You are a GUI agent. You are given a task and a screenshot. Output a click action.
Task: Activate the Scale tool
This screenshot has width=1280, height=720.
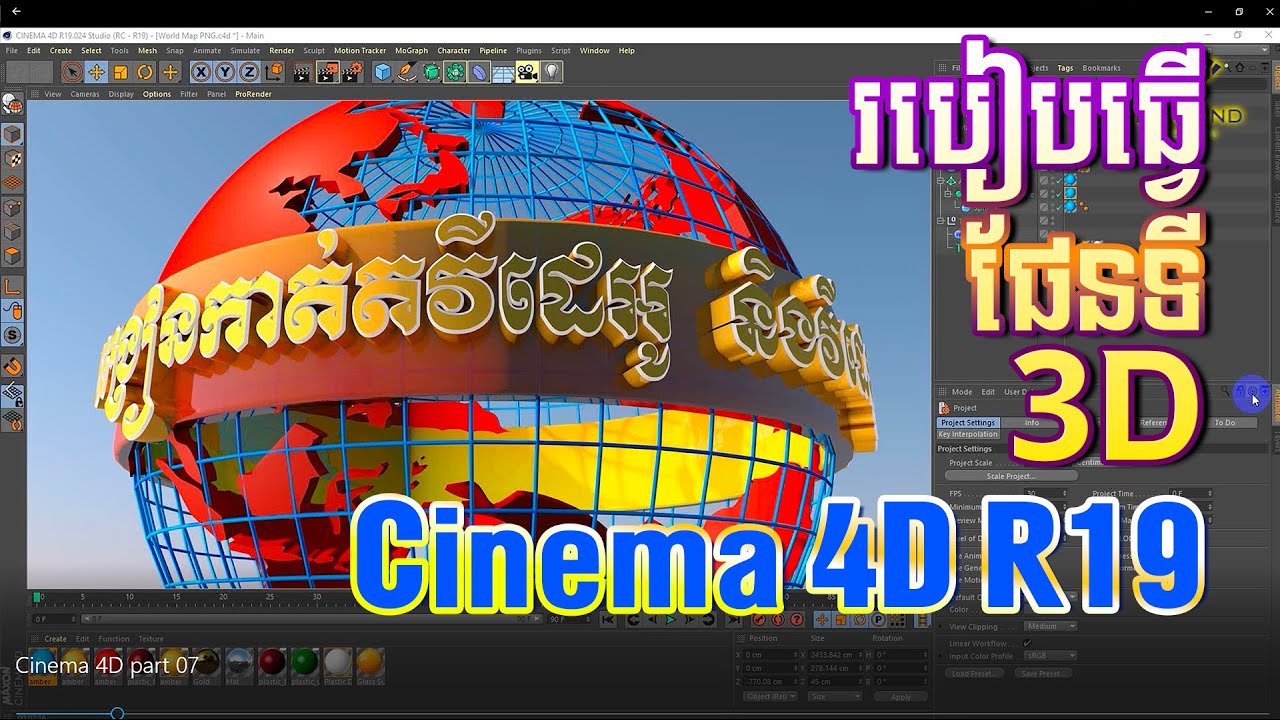[120, 72]
